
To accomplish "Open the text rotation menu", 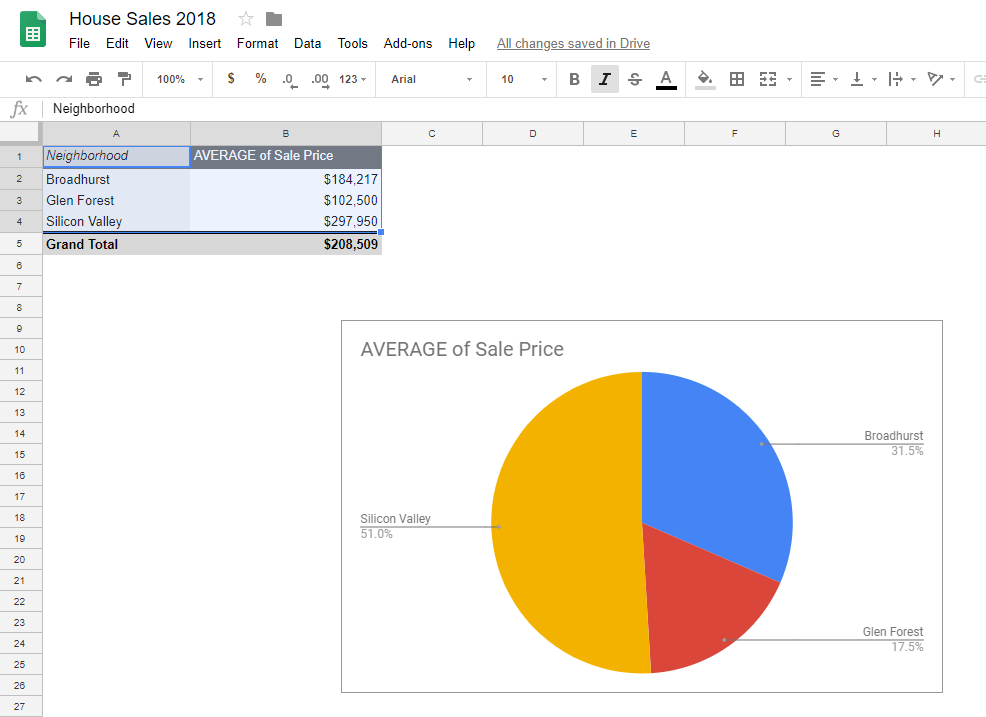I will pos(935,79).
